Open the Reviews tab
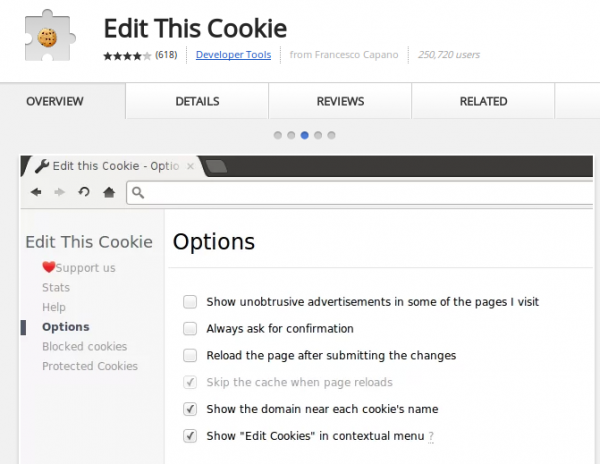600x464 pixels. point(340,101)
